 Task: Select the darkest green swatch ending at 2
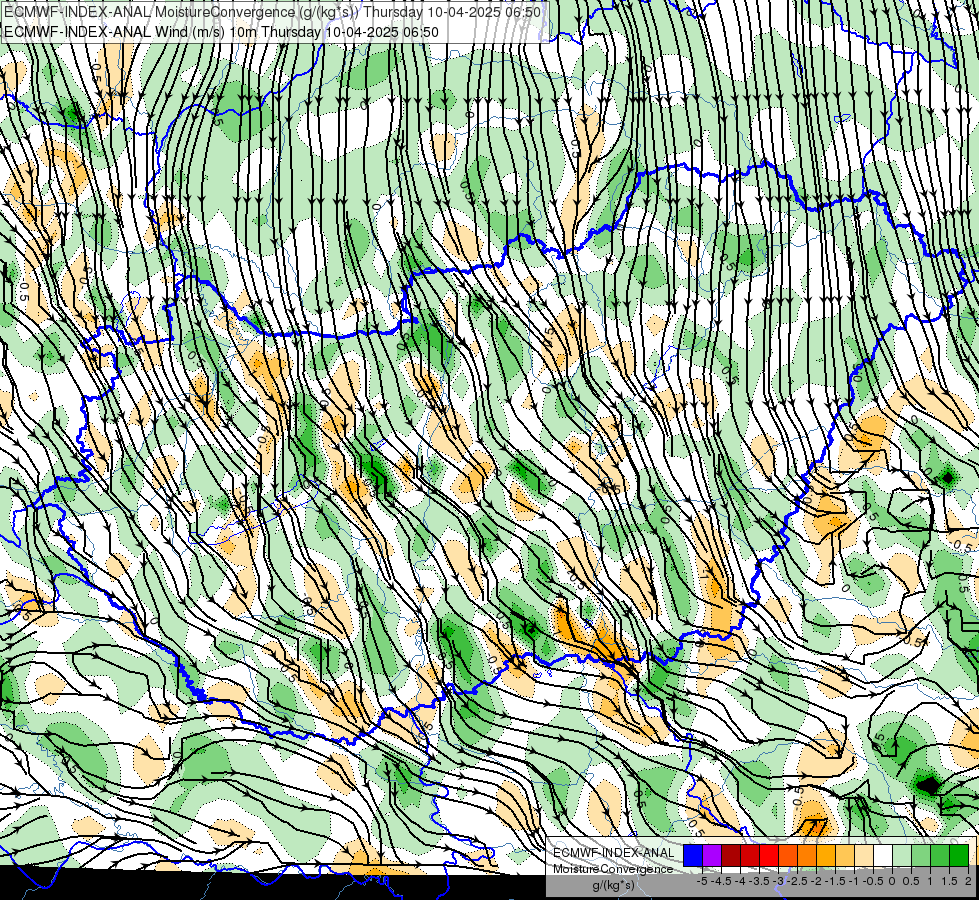[958, 855]
